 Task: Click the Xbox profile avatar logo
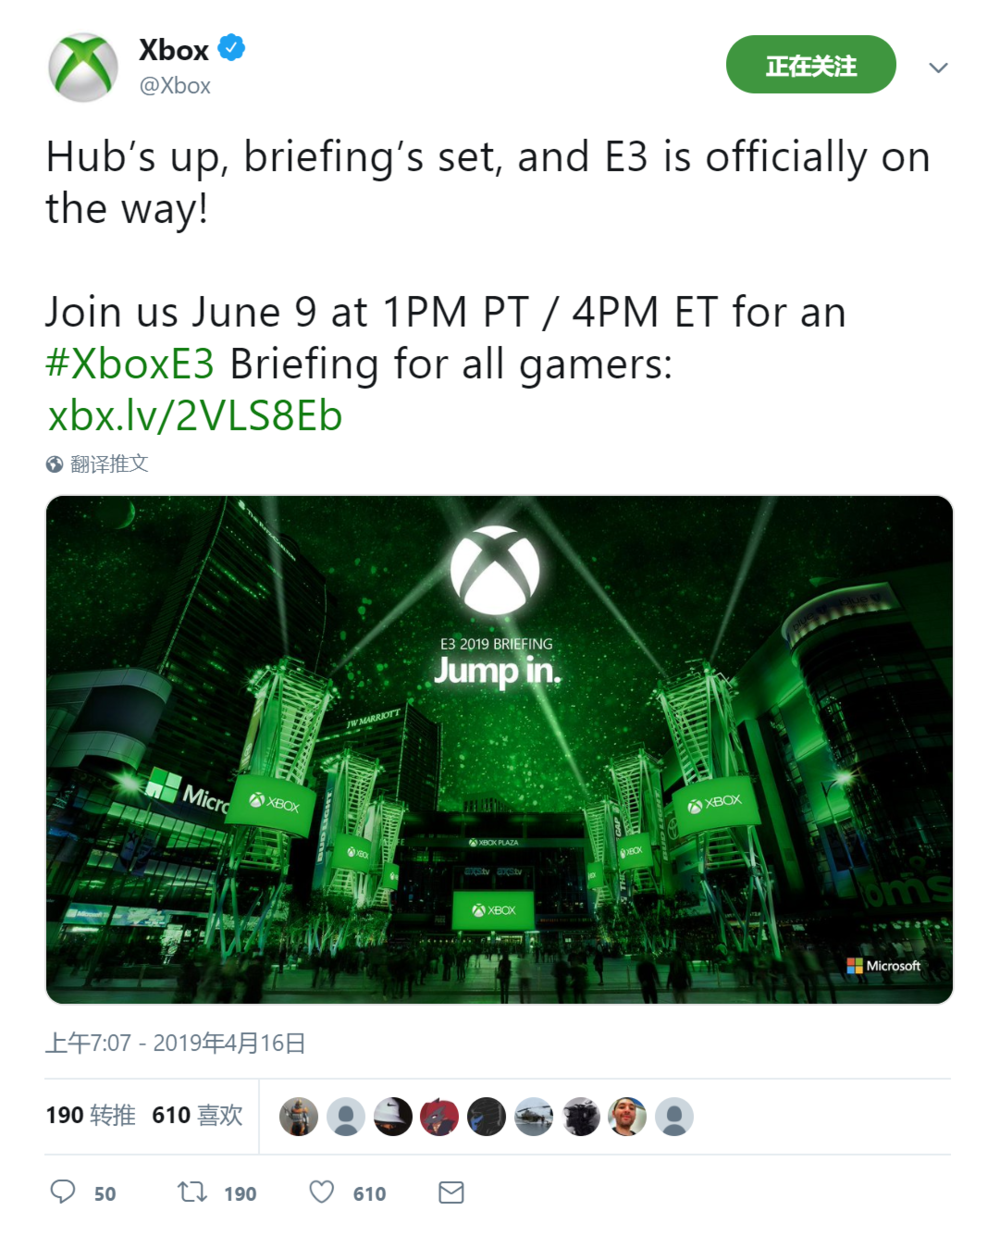(83, 68)
